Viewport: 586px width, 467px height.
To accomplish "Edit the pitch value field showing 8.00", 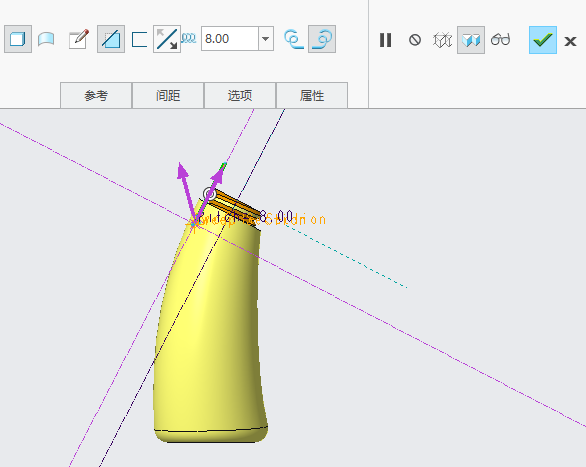I will pyautogui.click(x=230, y=38).
